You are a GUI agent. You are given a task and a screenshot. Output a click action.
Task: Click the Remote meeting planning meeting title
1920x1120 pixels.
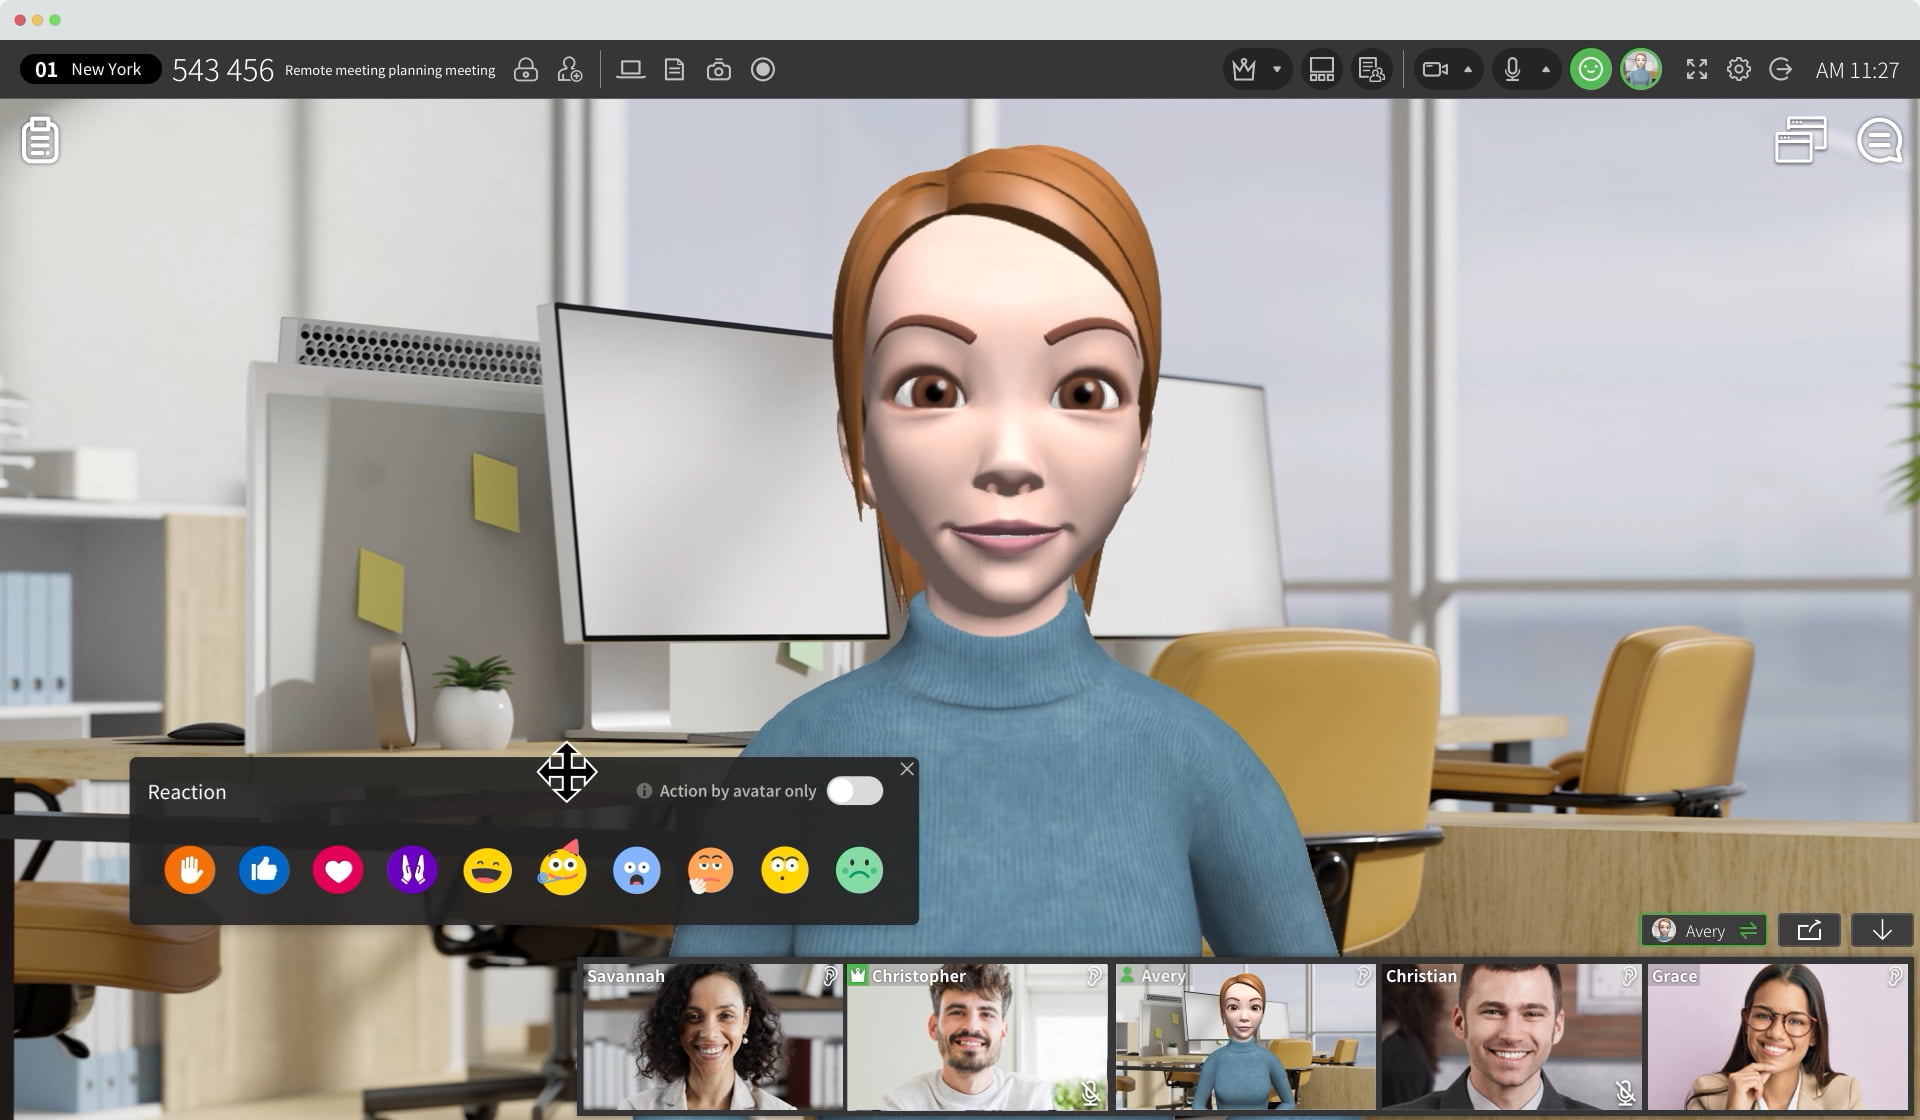[x=390, y=70]
